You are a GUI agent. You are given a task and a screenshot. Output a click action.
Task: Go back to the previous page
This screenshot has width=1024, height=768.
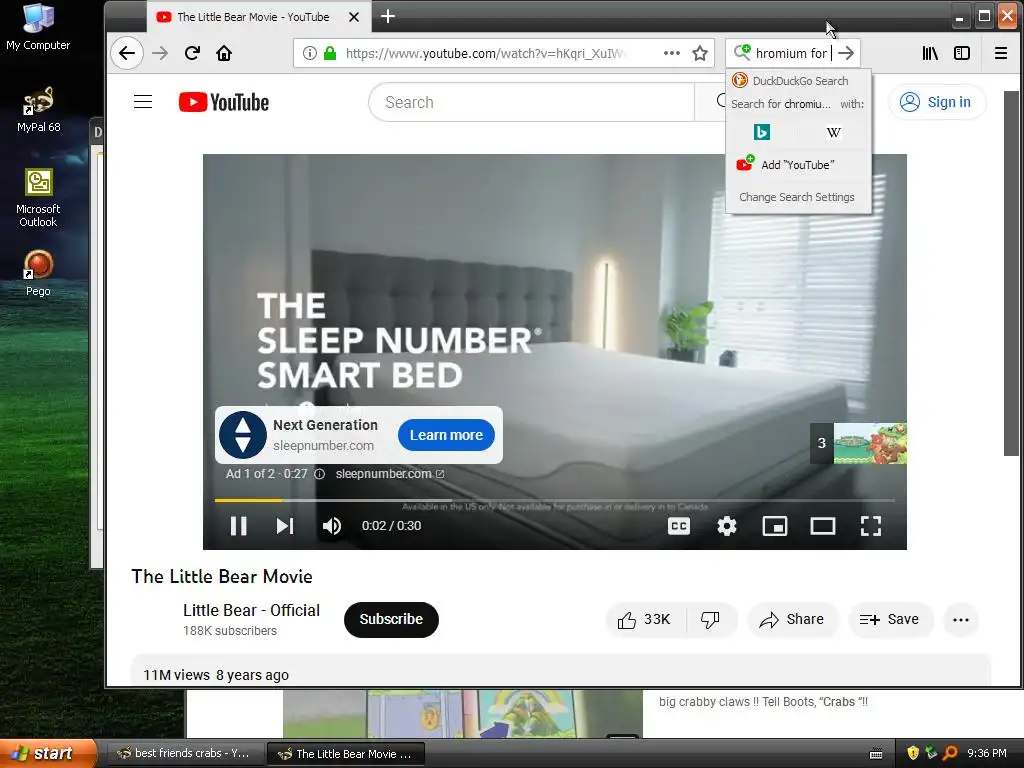coord(127,53)
